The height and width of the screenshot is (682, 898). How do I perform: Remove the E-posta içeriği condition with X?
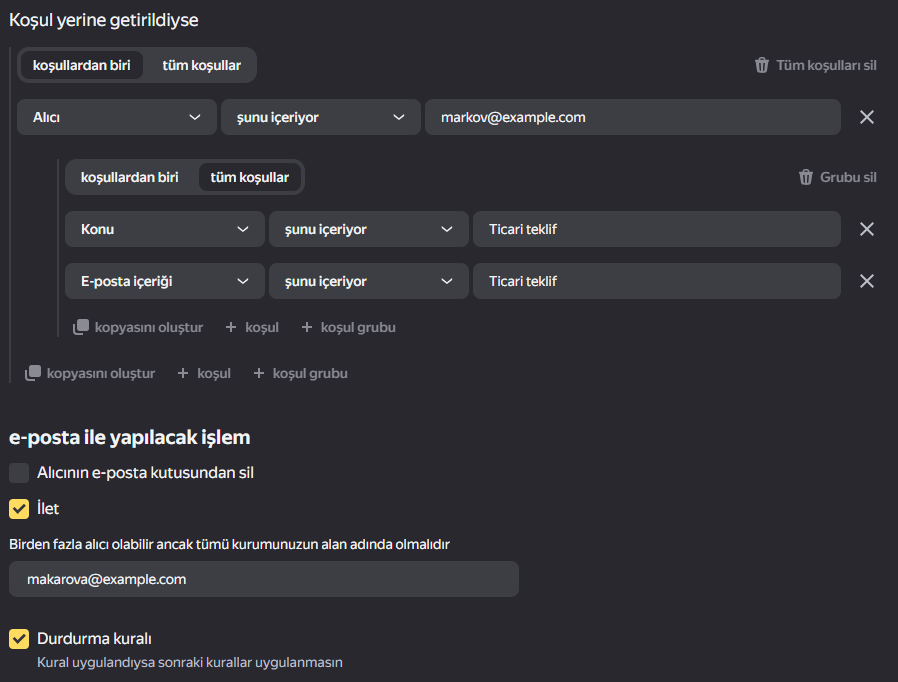pos(867,281)
